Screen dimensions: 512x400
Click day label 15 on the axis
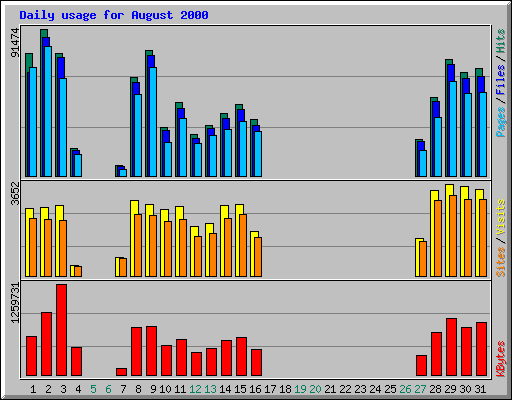240,389
